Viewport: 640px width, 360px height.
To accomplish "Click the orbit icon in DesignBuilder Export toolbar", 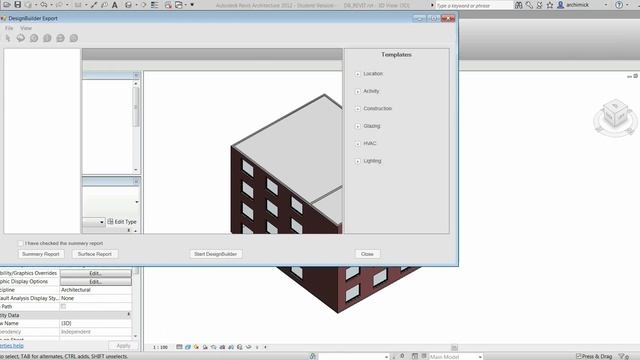I will coord(20,38).
